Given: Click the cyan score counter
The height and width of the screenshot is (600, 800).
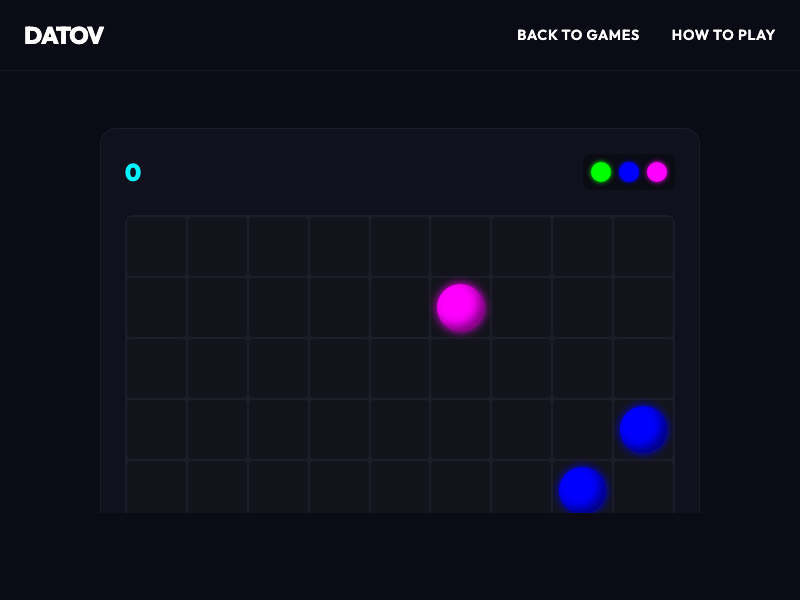Looking at the screenshot, I should click(133, 172).
